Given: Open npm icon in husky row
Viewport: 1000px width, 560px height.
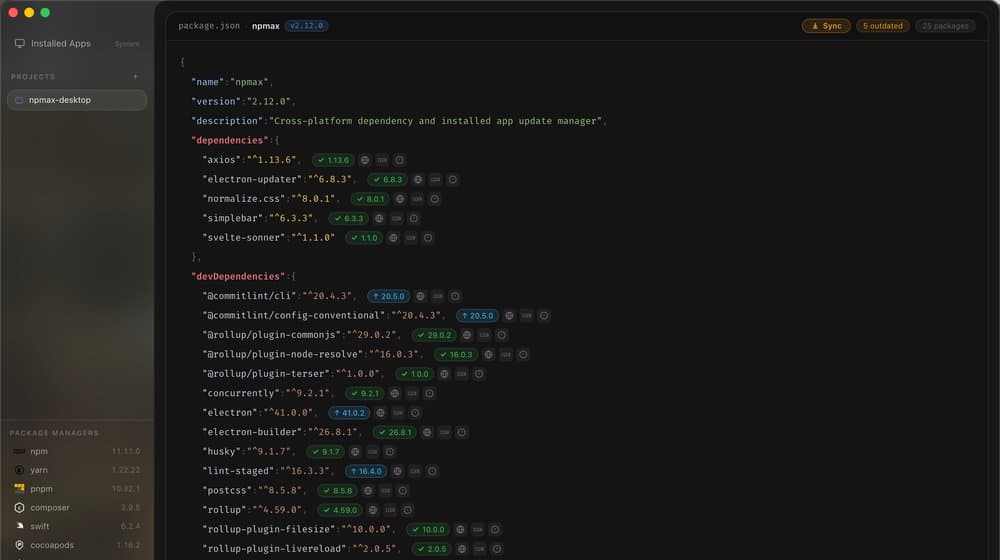Looking at the screenshot, I should click(372, 452).
